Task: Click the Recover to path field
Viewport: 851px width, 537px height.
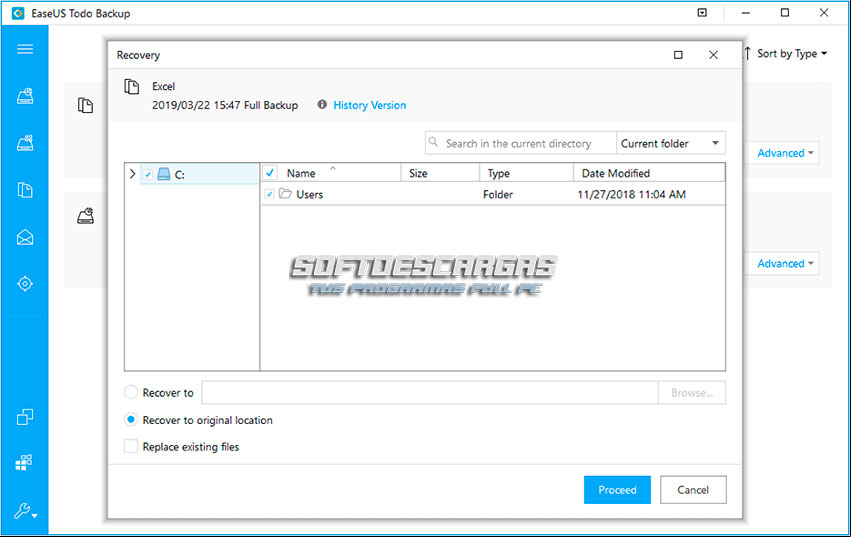Action: pos(430,393)
